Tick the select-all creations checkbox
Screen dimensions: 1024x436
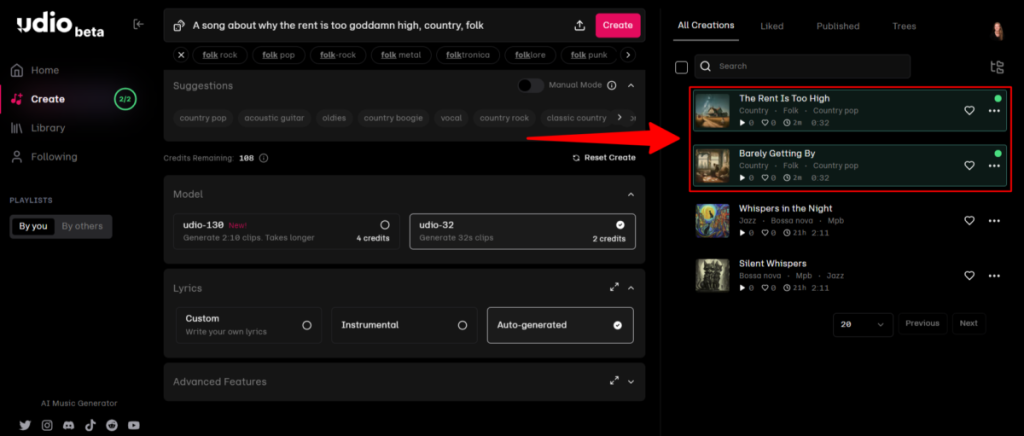point(681,67)
